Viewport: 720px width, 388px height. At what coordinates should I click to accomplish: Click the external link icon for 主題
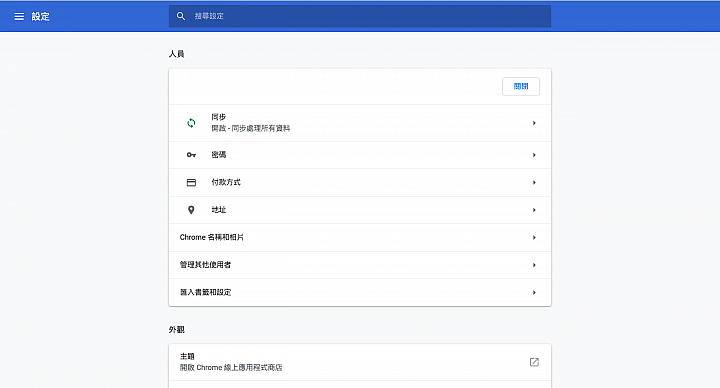coord(534,362)
